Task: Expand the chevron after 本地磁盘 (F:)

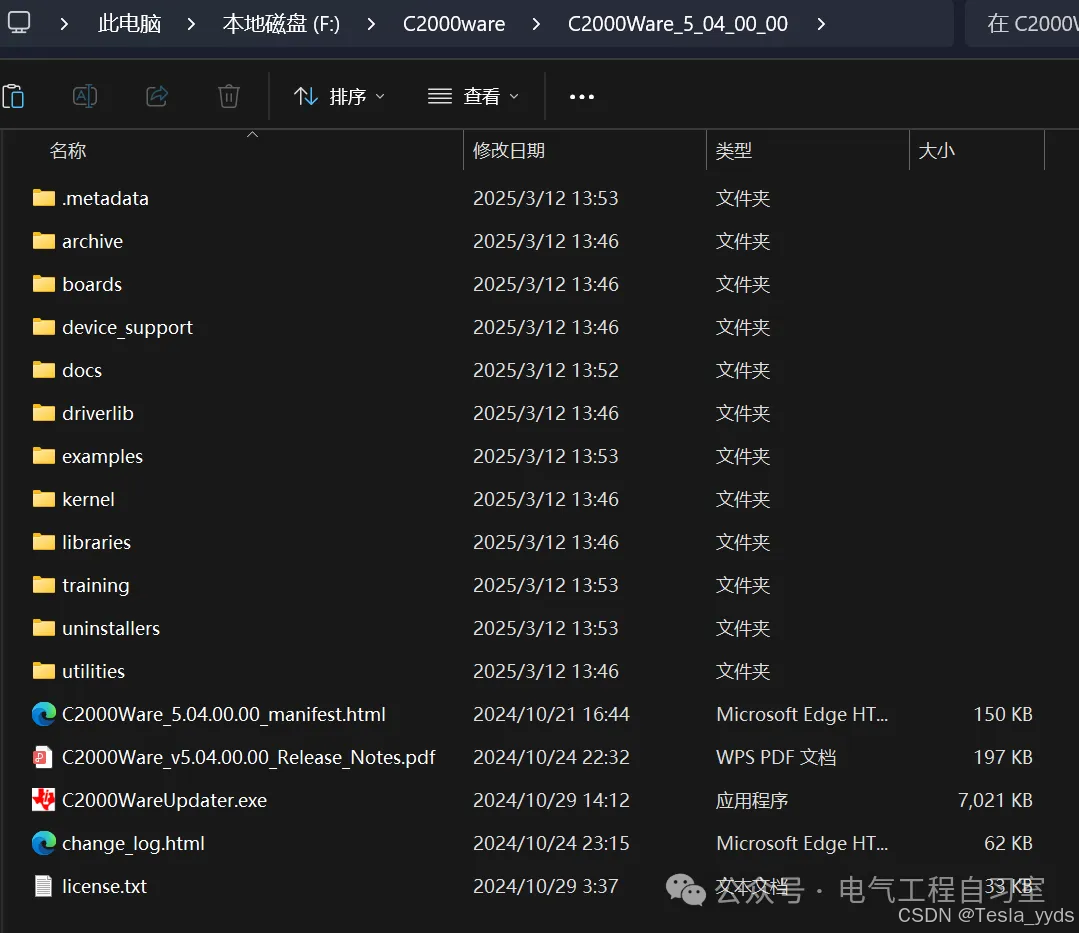Action: tap(371, 24)
